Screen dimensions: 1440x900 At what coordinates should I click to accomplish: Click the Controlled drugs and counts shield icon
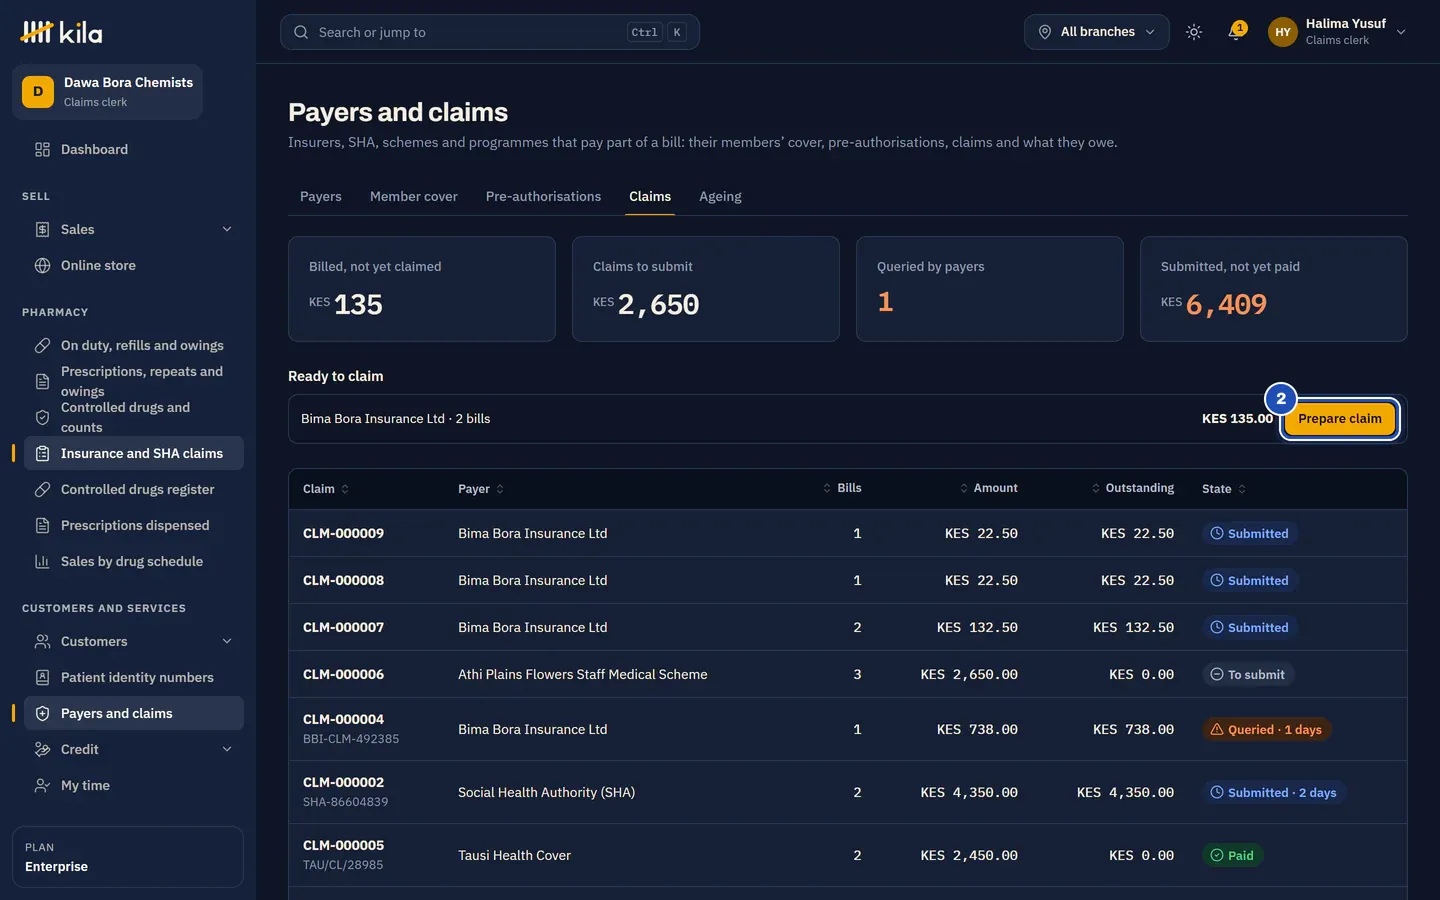point(42,417)
